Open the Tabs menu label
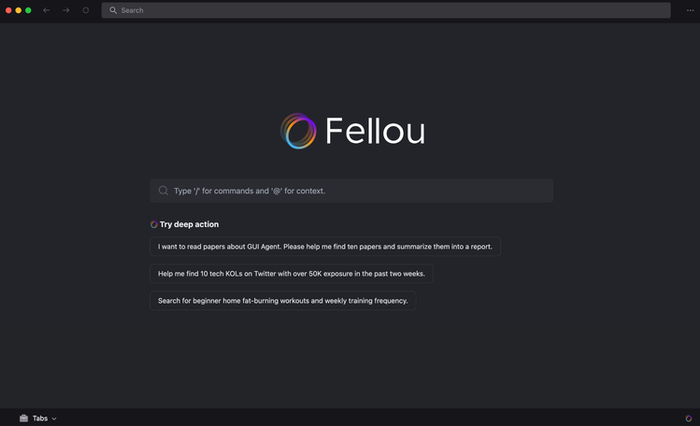This screenshot has height=426, width=700. [40, 418]
